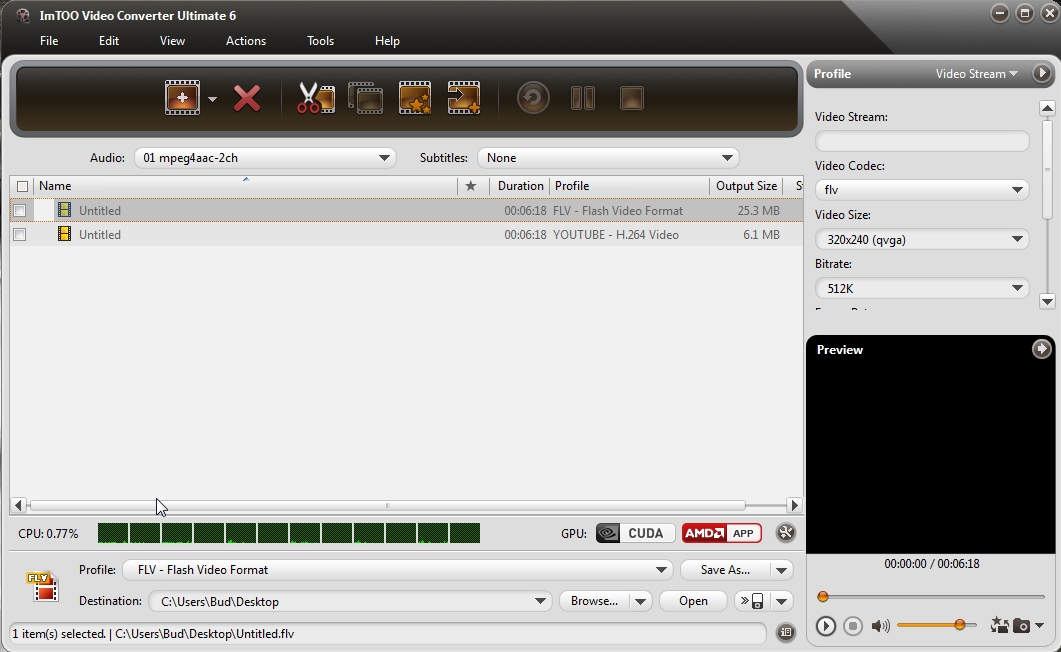Expand the Profile panel round arrow button

tap(1042, 73)
